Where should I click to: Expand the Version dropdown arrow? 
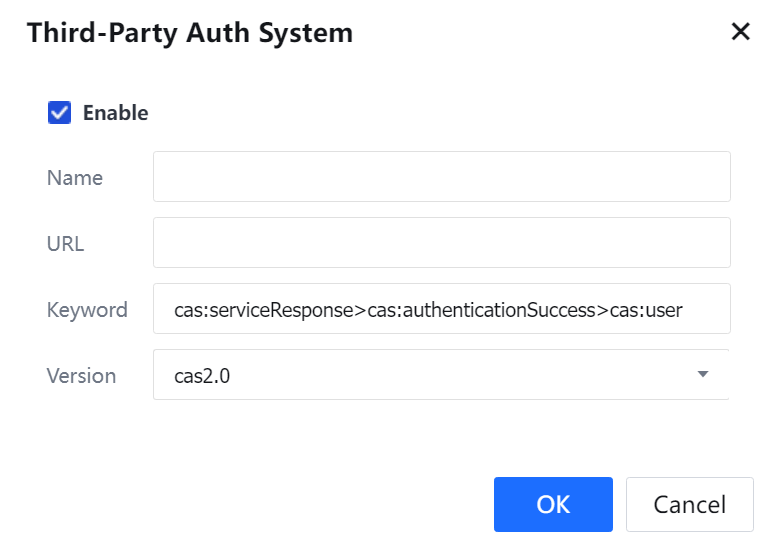702,375
